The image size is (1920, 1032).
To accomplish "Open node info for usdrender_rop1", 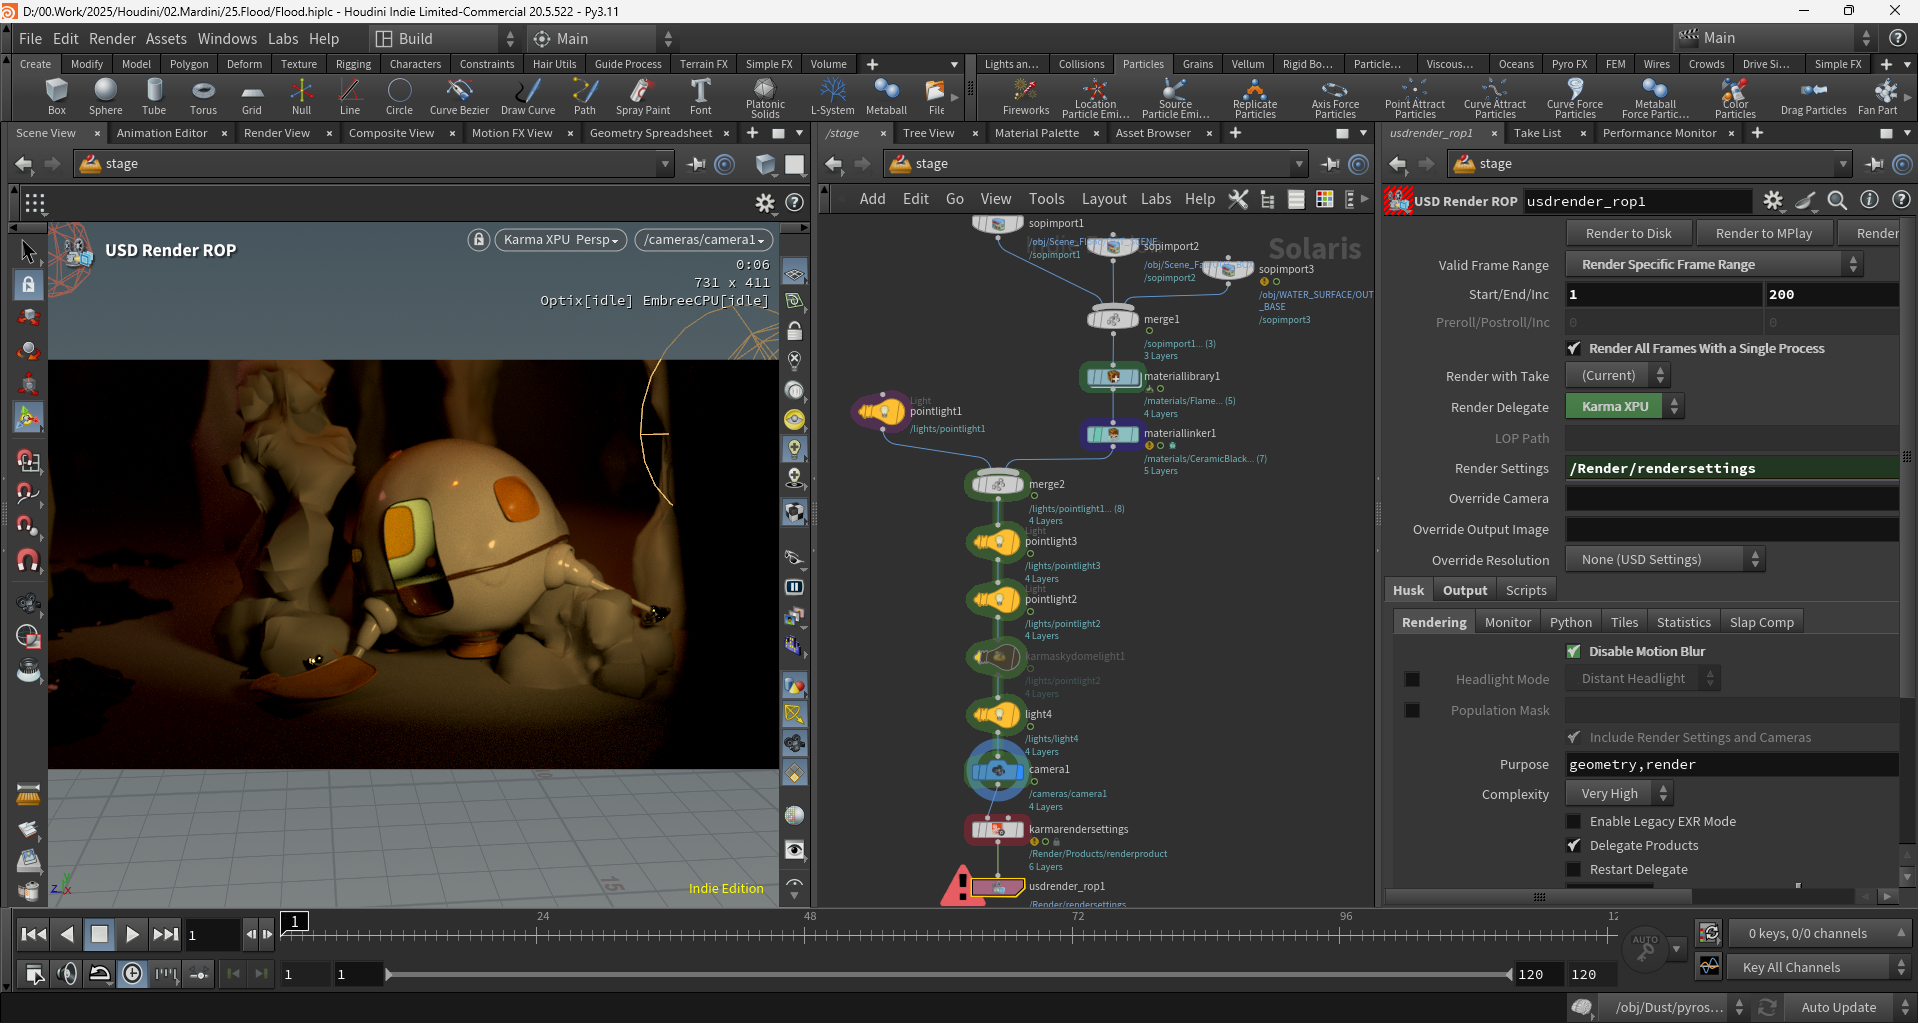I will tap(1869, 201).
